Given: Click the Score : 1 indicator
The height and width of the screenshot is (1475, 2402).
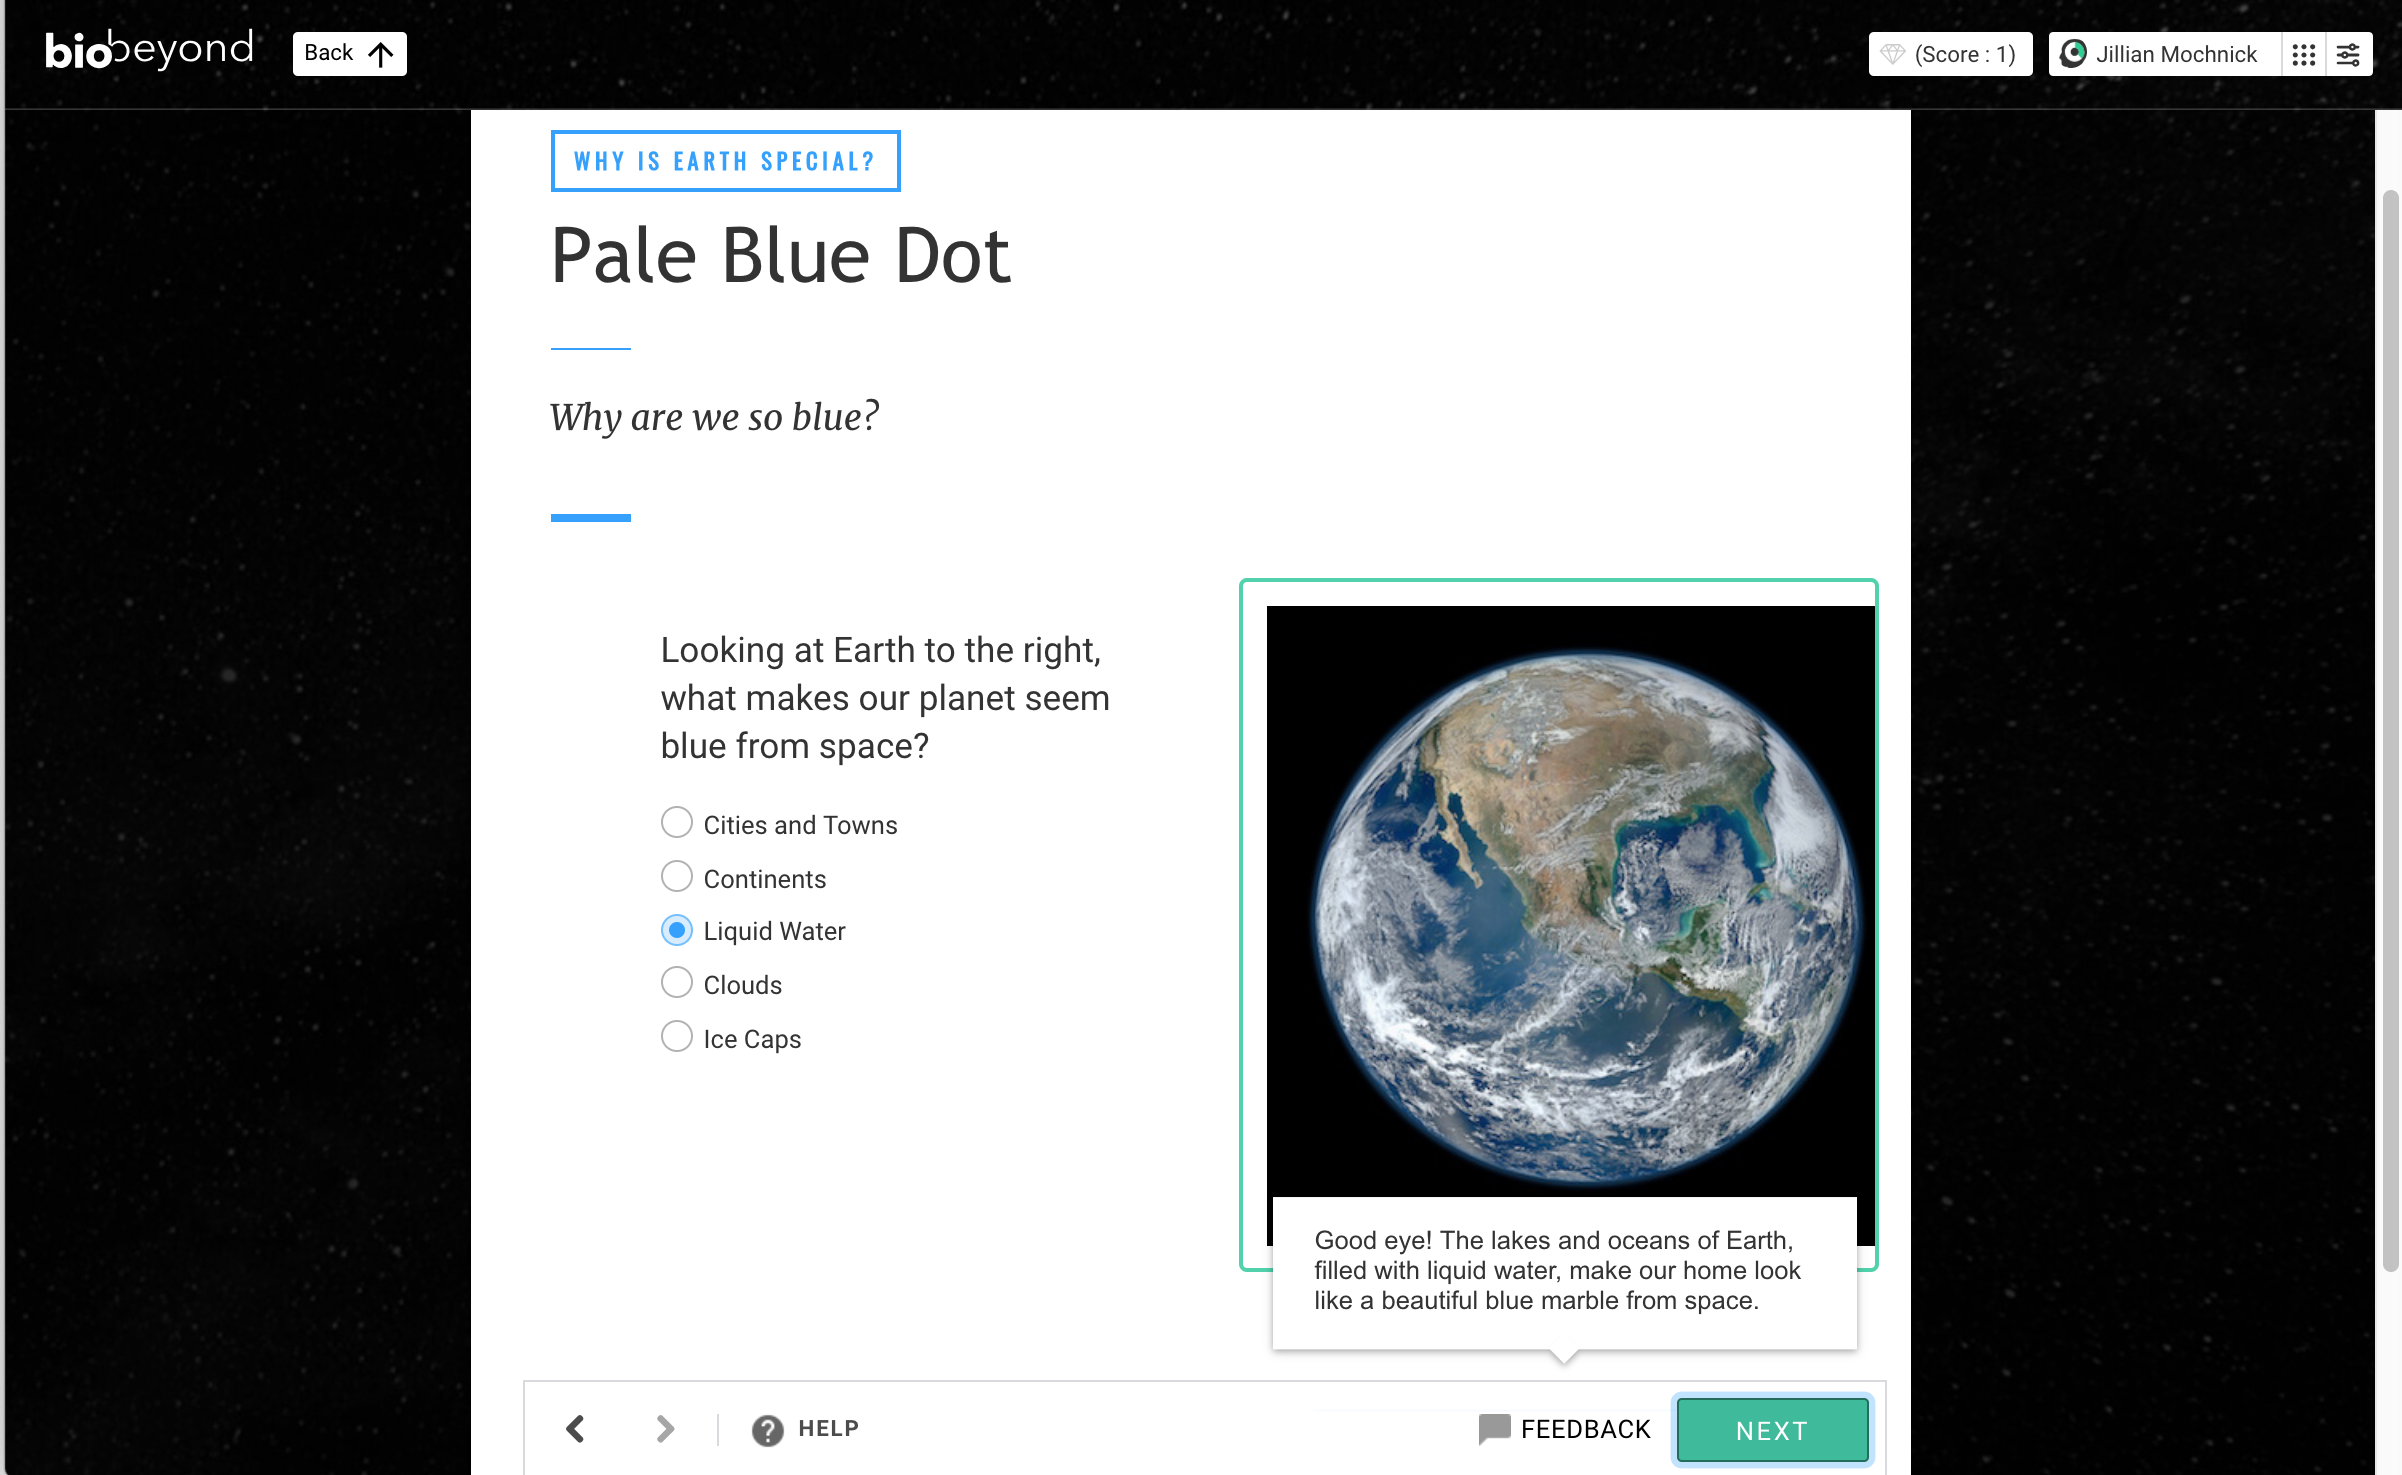Looking at the screenshot, I should (1949, 53).
